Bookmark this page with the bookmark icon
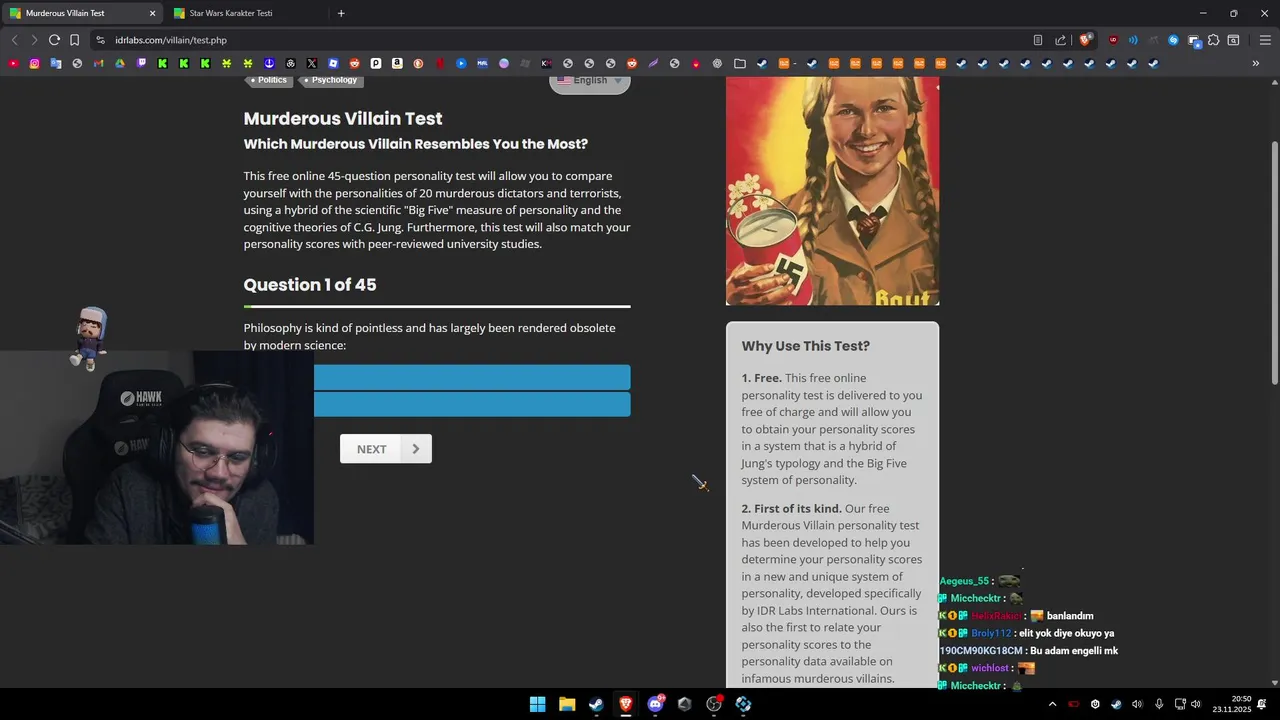The image size is (1280, 720). (x=74, y=40)
